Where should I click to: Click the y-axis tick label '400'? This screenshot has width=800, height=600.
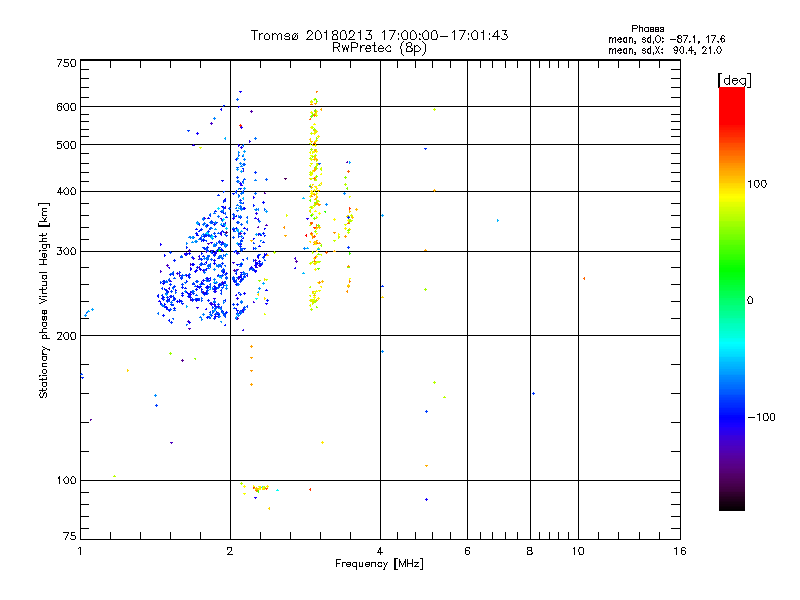point(66,191)
